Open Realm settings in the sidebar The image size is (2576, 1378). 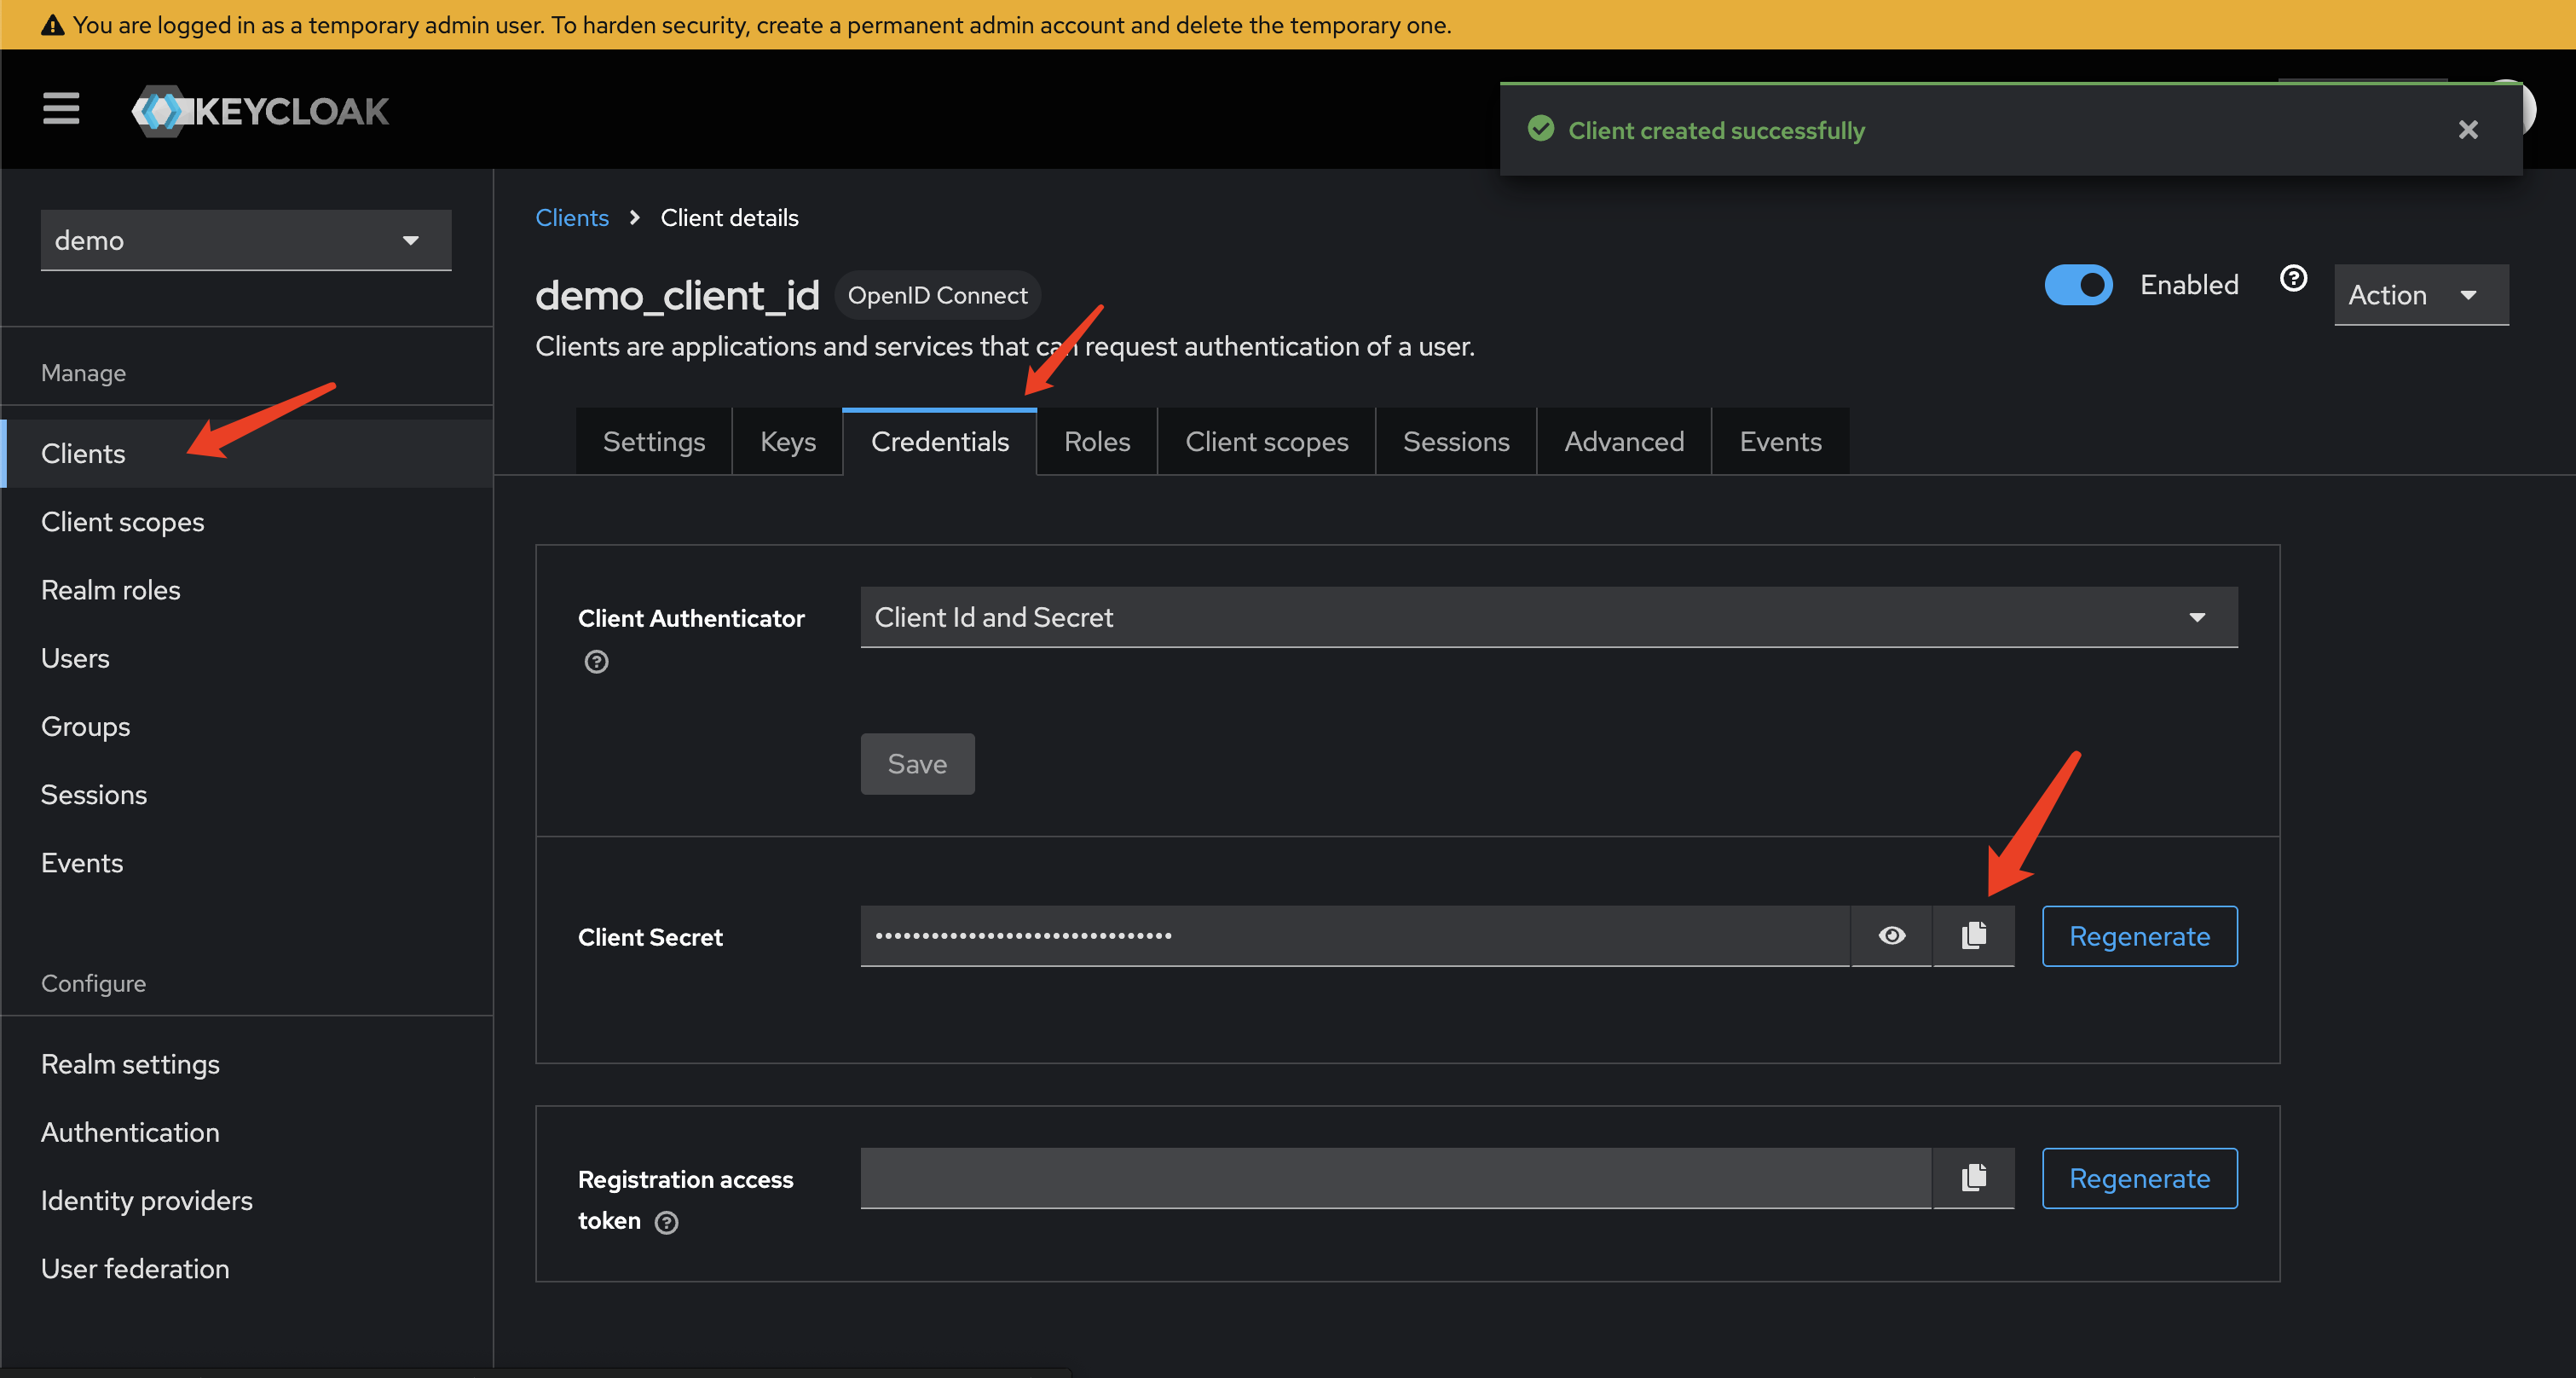(x=248, y=1064)
